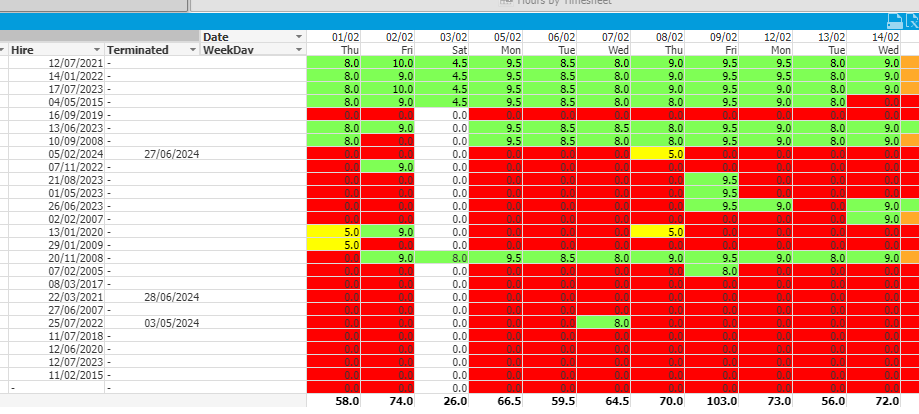Click the 8.0 Saturday cell in the 20/11/2008 row

[442, 257]
